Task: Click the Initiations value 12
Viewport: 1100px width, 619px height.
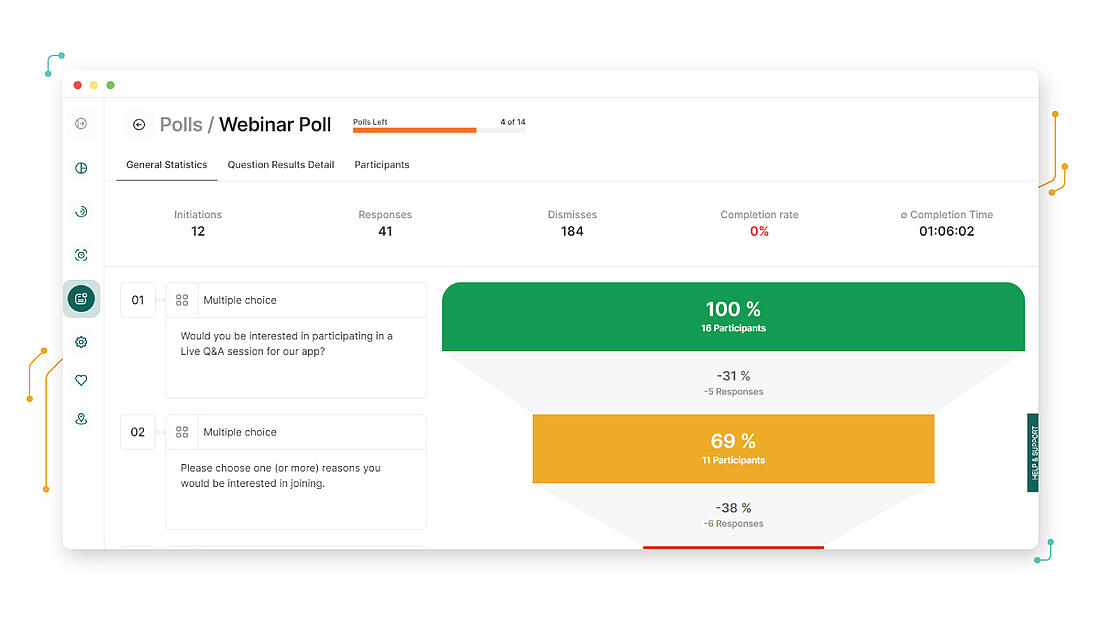Action: [x=198, y=232]
